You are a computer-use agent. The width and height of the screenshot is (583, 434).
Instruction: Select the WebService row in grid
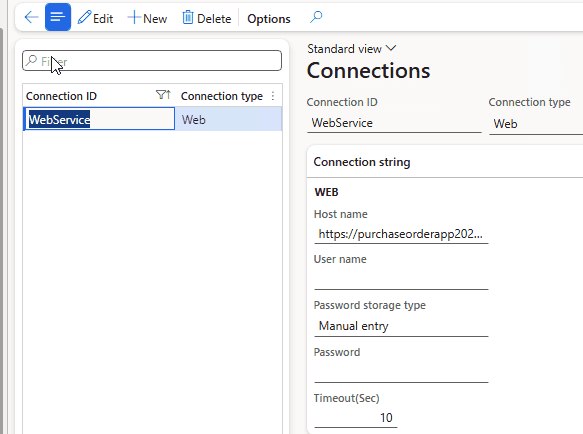pos(152,119)
